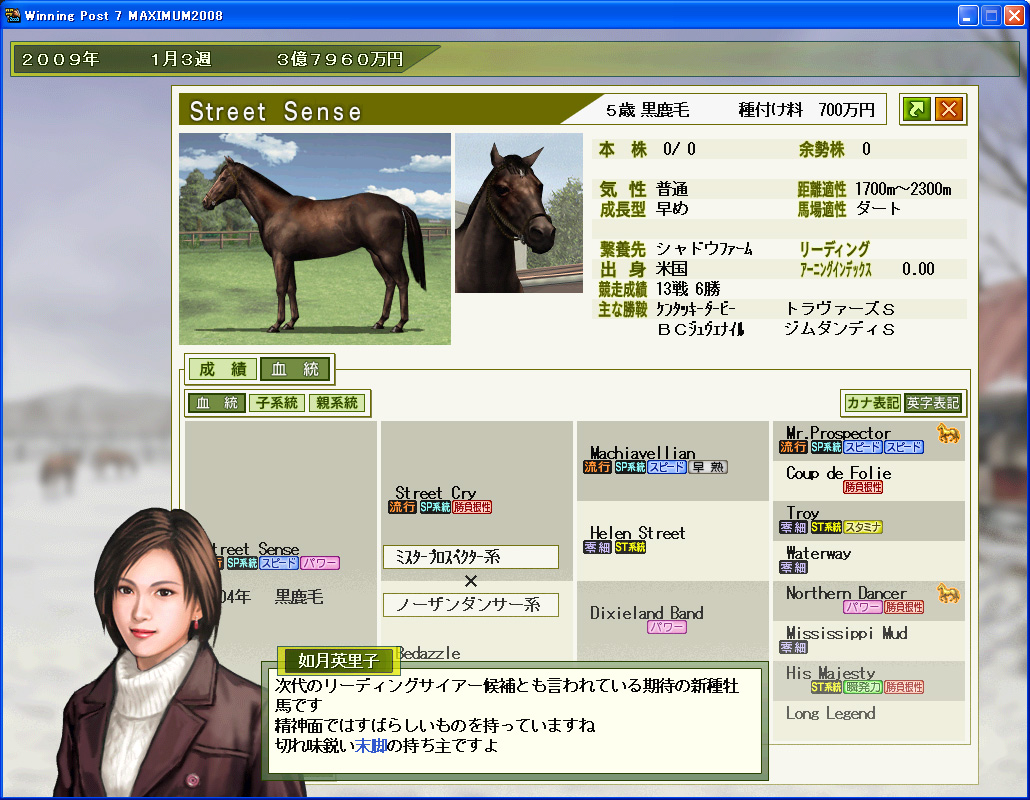Image resolution: width=1030 pixels, height=800 pixels.
Task: Click the SP系統 badge under Machiavellian
Action: click(x=630, y=467)
